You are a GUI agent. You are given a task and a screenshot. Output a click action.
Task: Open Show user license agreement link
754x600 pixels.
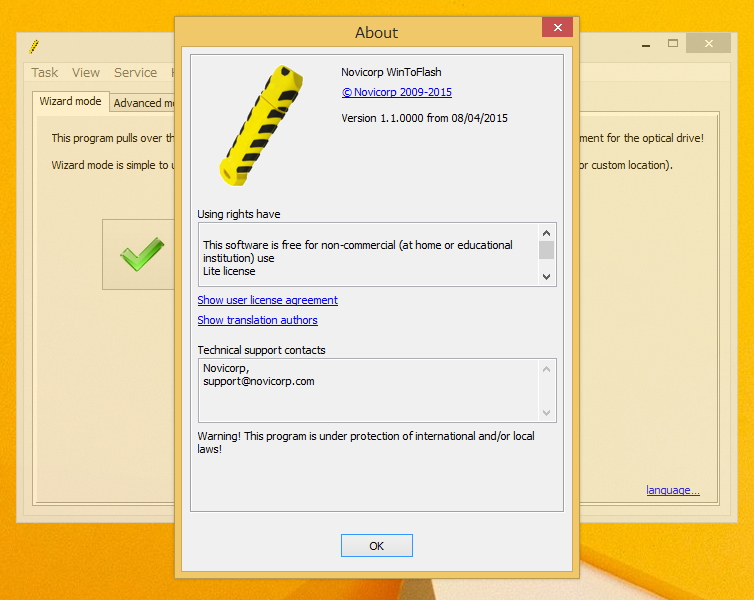click(267, 300)
